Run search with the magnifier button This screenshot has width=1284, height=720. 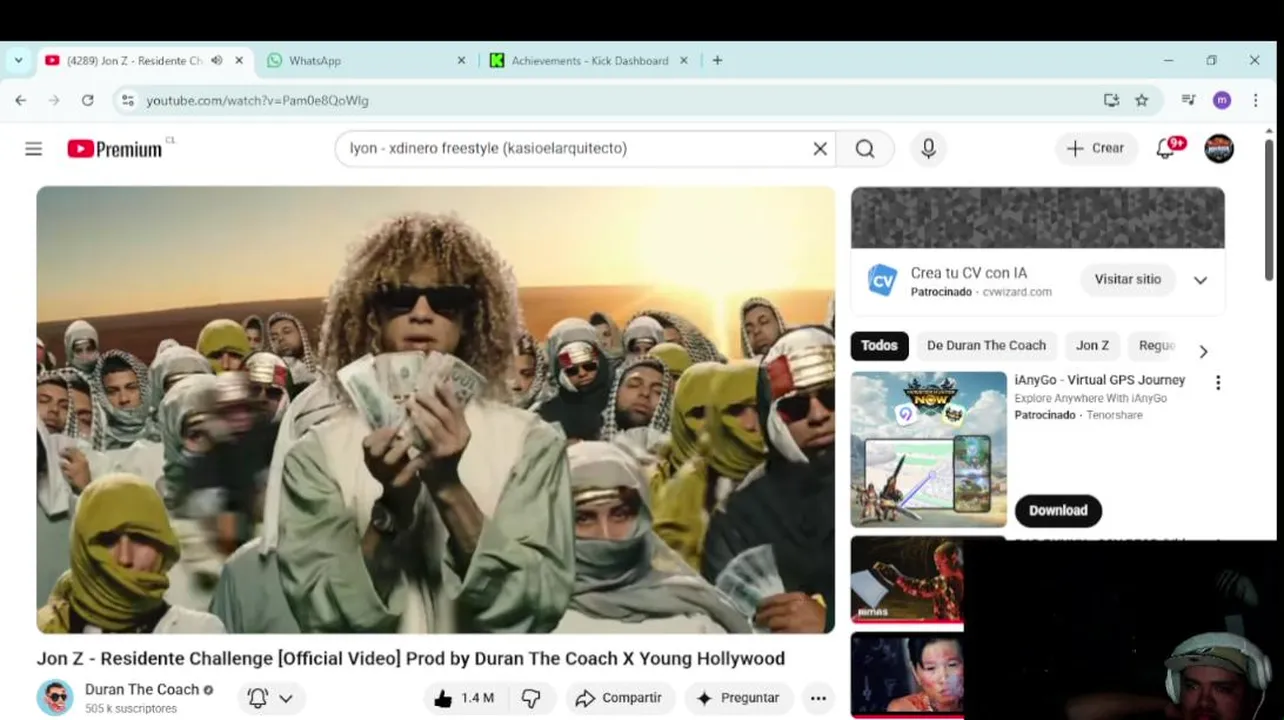pos(865,149)
